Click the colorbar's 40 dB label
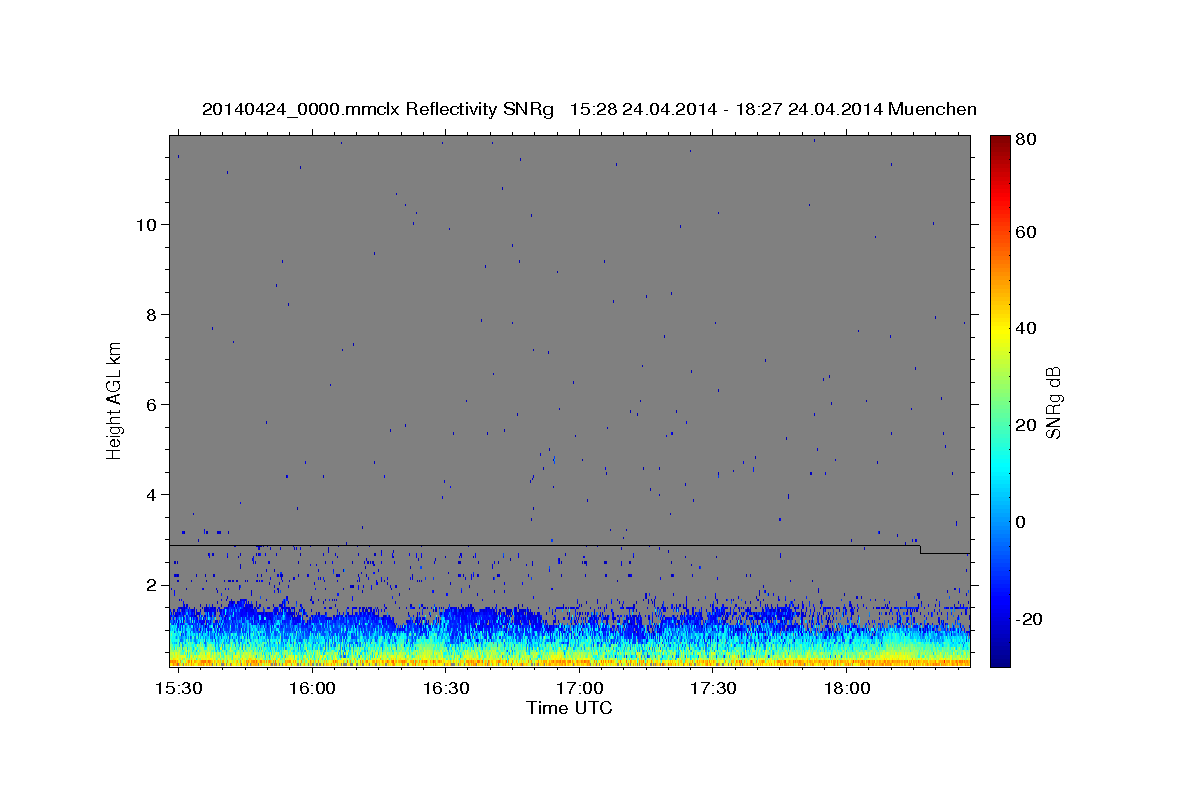Viewport: 1200px width, 800px height. (x=1027, y=328)
